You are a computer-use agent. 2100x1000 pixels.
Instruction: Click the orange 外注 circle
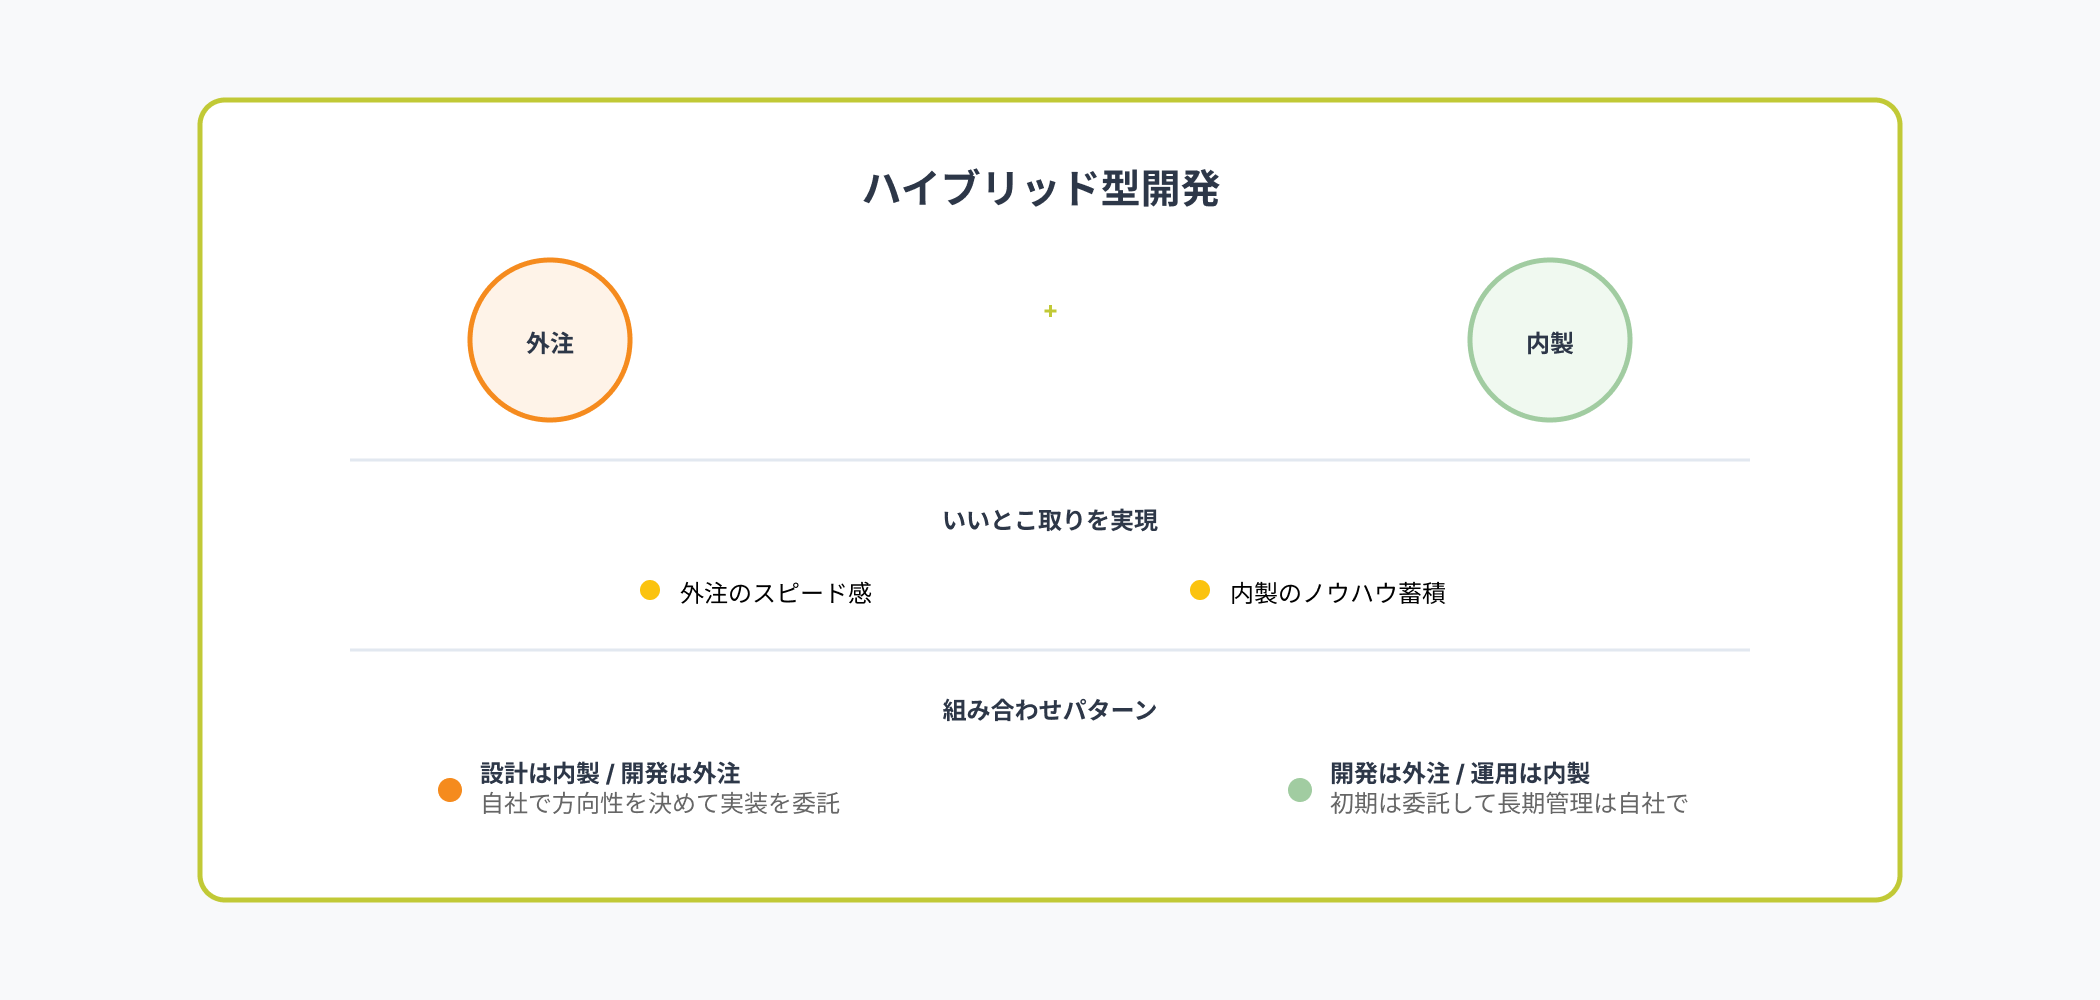pos(550,340)
